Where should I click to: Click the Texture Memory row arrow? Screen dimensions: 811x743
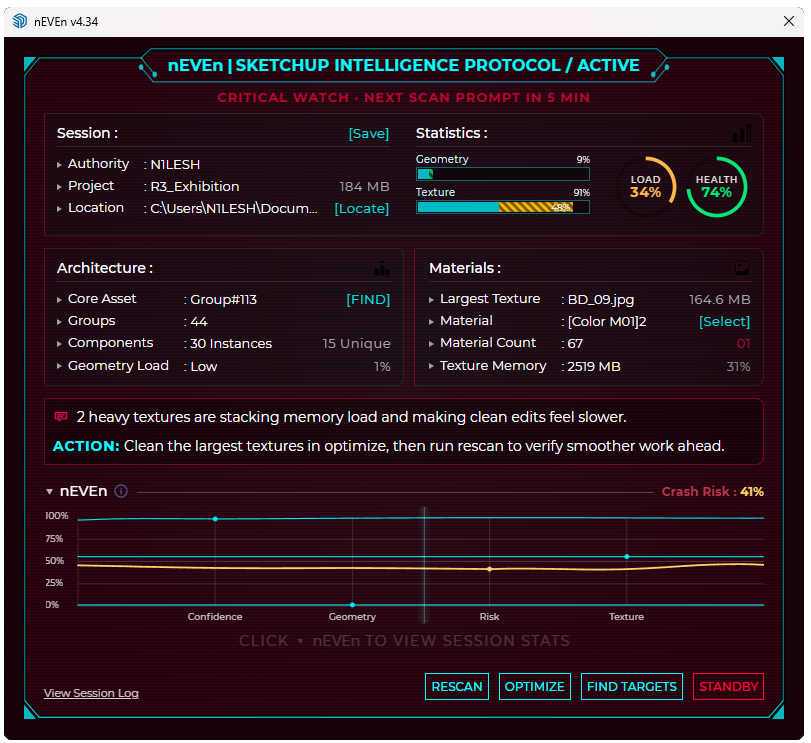tap(431, 366)
